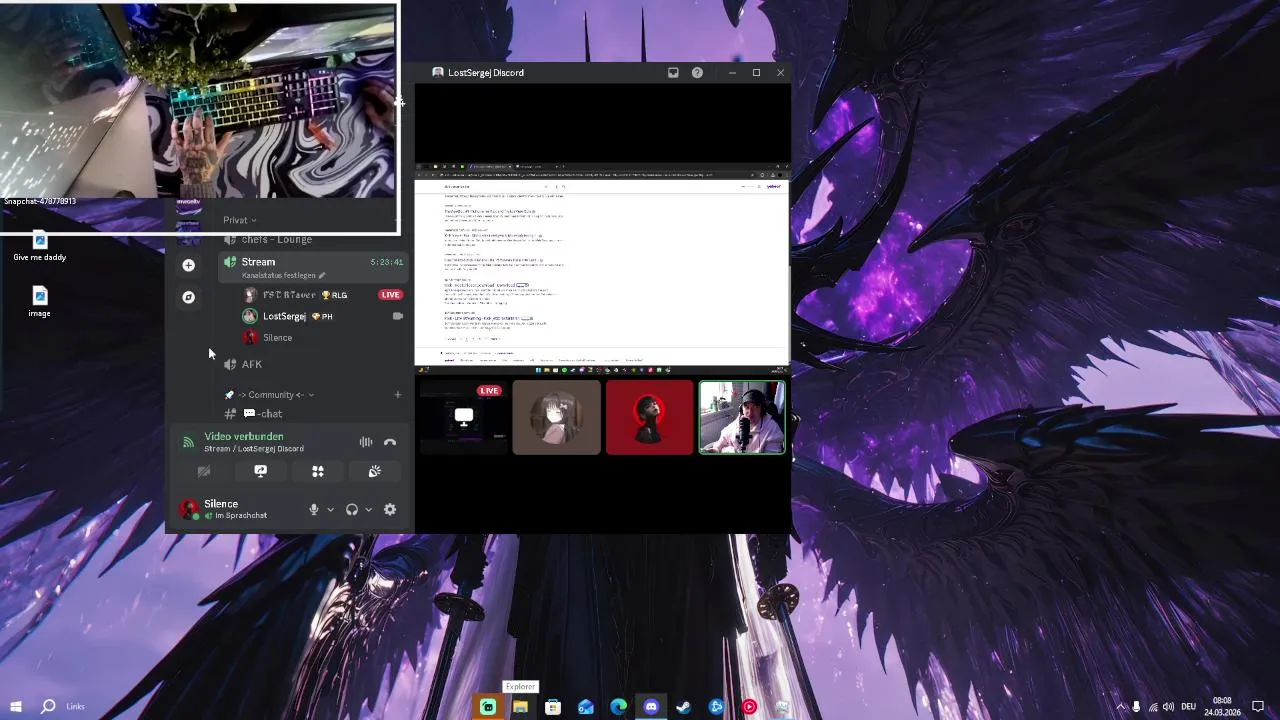Viewport: 1280px width, 720px height.
Task: Open Outlook from taskbar
Action: 586,707
